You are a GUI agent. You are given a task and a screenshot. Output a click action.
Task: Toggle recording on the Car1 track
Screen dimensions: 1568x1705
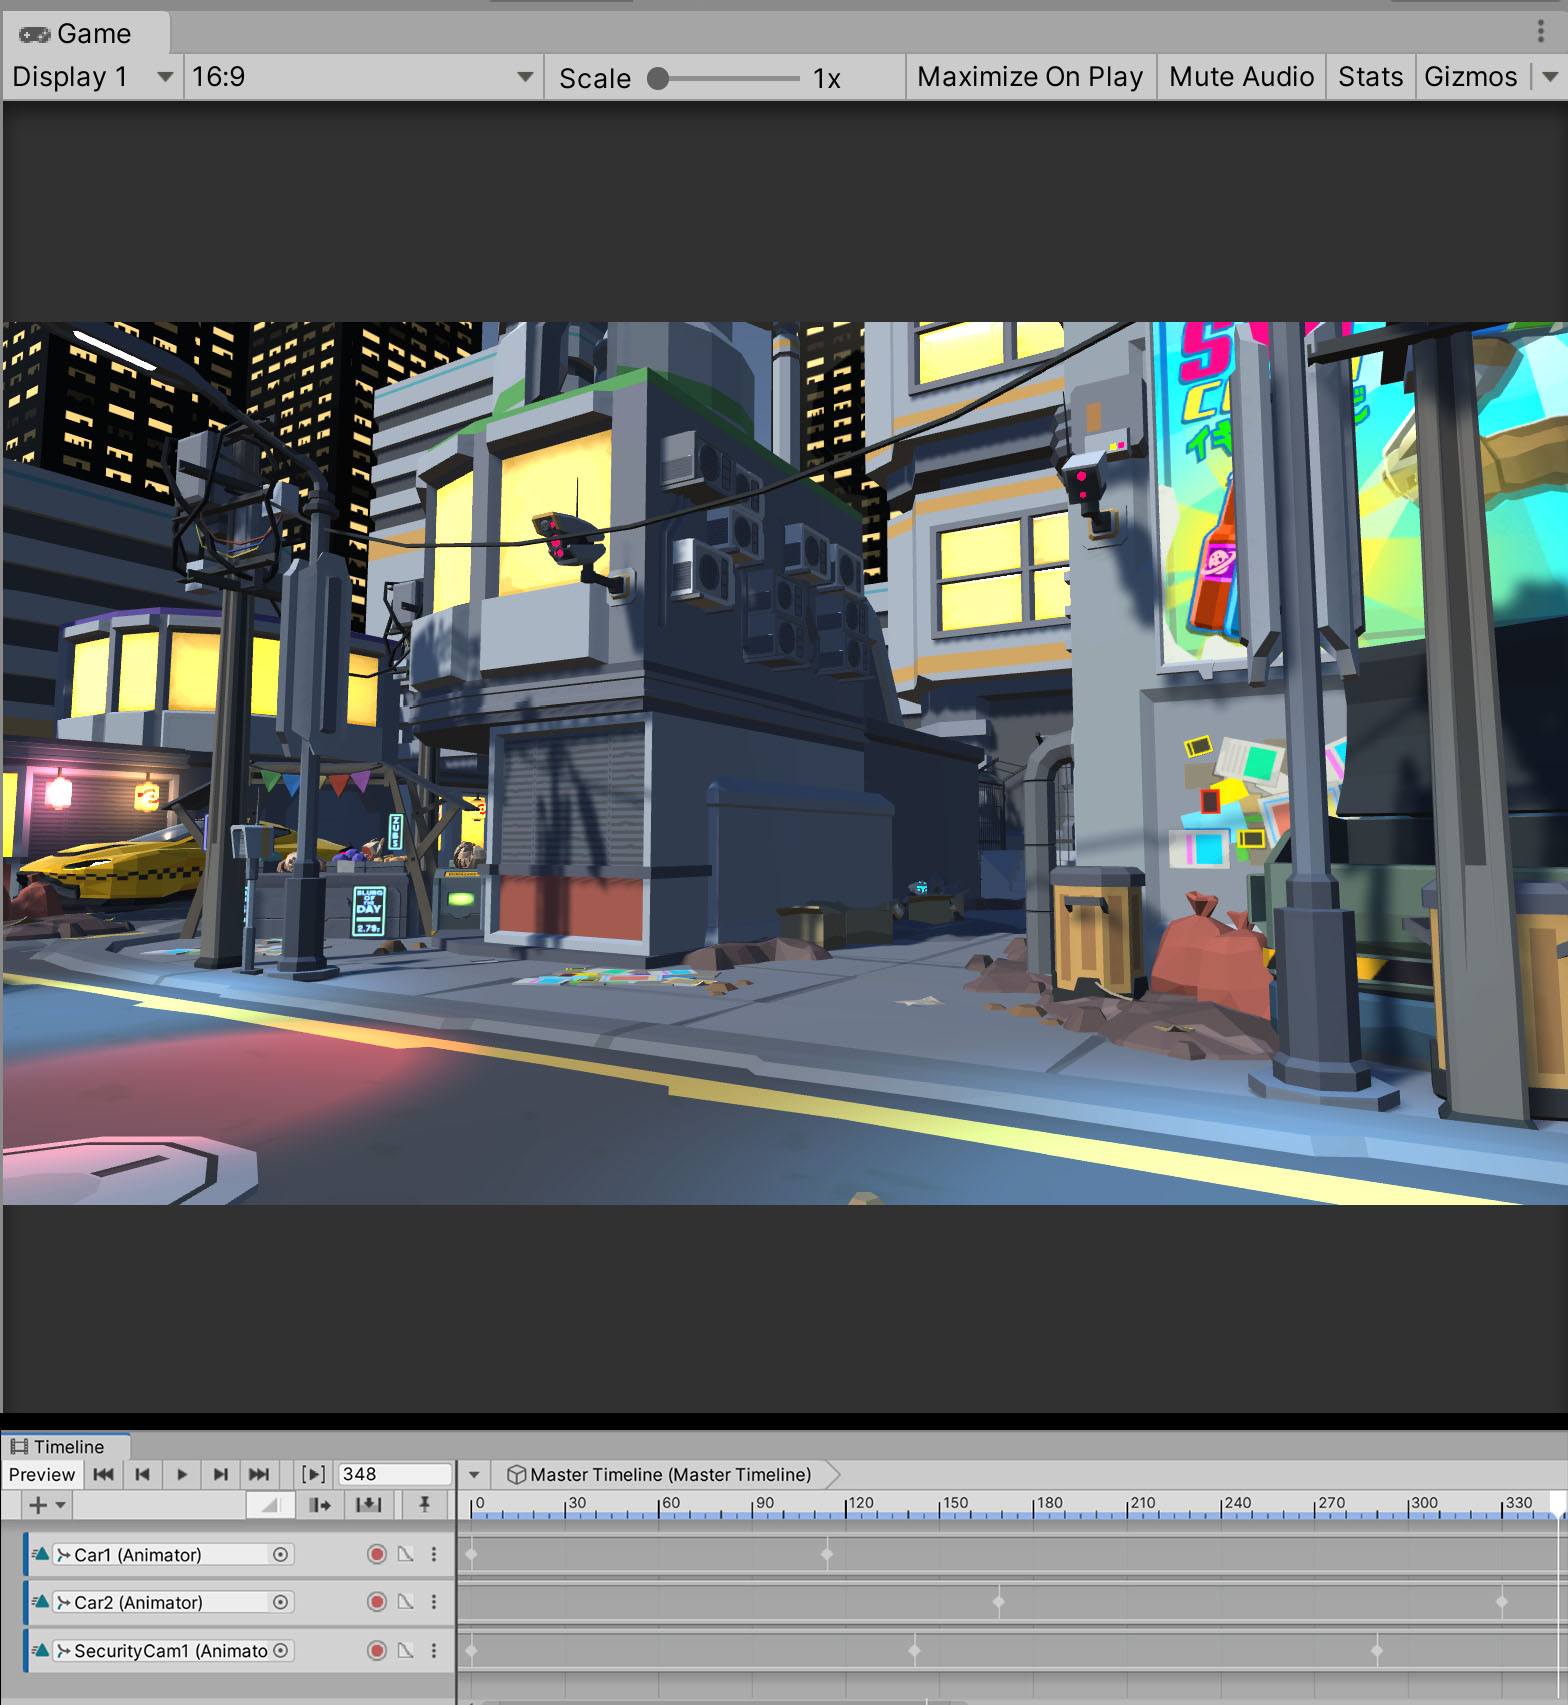pos(377,1554)
